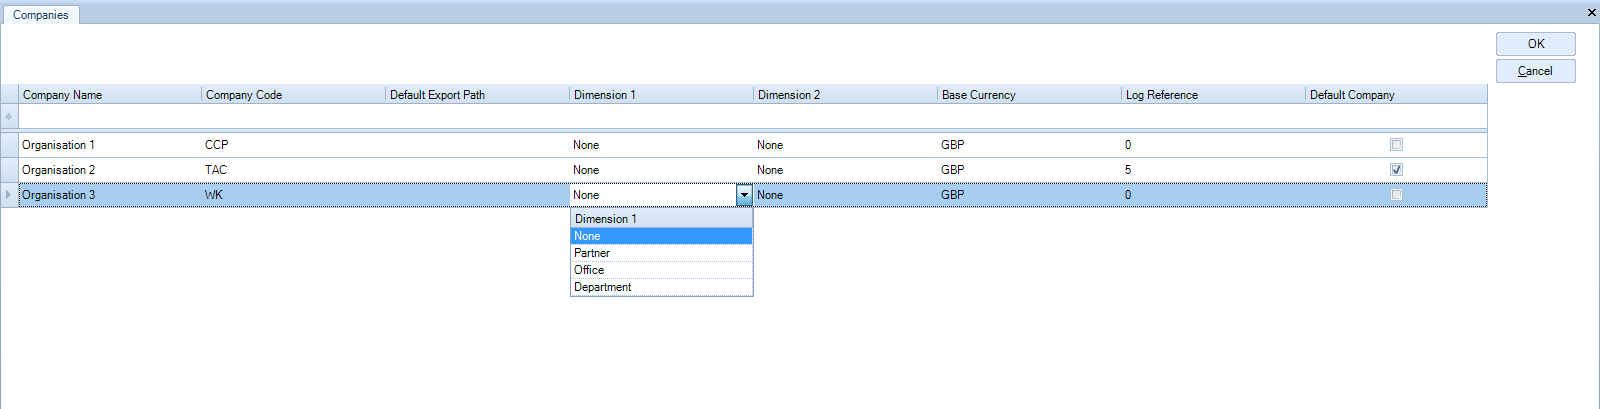Screen dimensions: 1600x409
Task: Uncheck Default Company for Organisation 2
Action: [1396, 170]
